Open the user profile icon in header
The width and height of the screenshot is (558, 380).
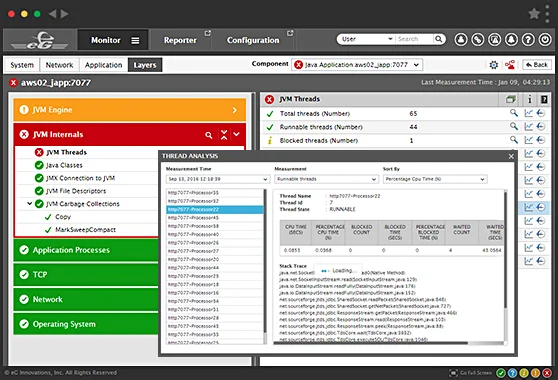tap(461, 39)
